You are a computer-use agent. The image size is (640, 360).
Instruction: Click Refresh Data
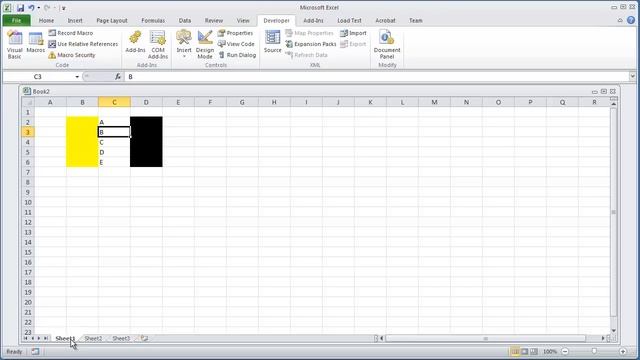pyautogui.click(x=307, y=55)
